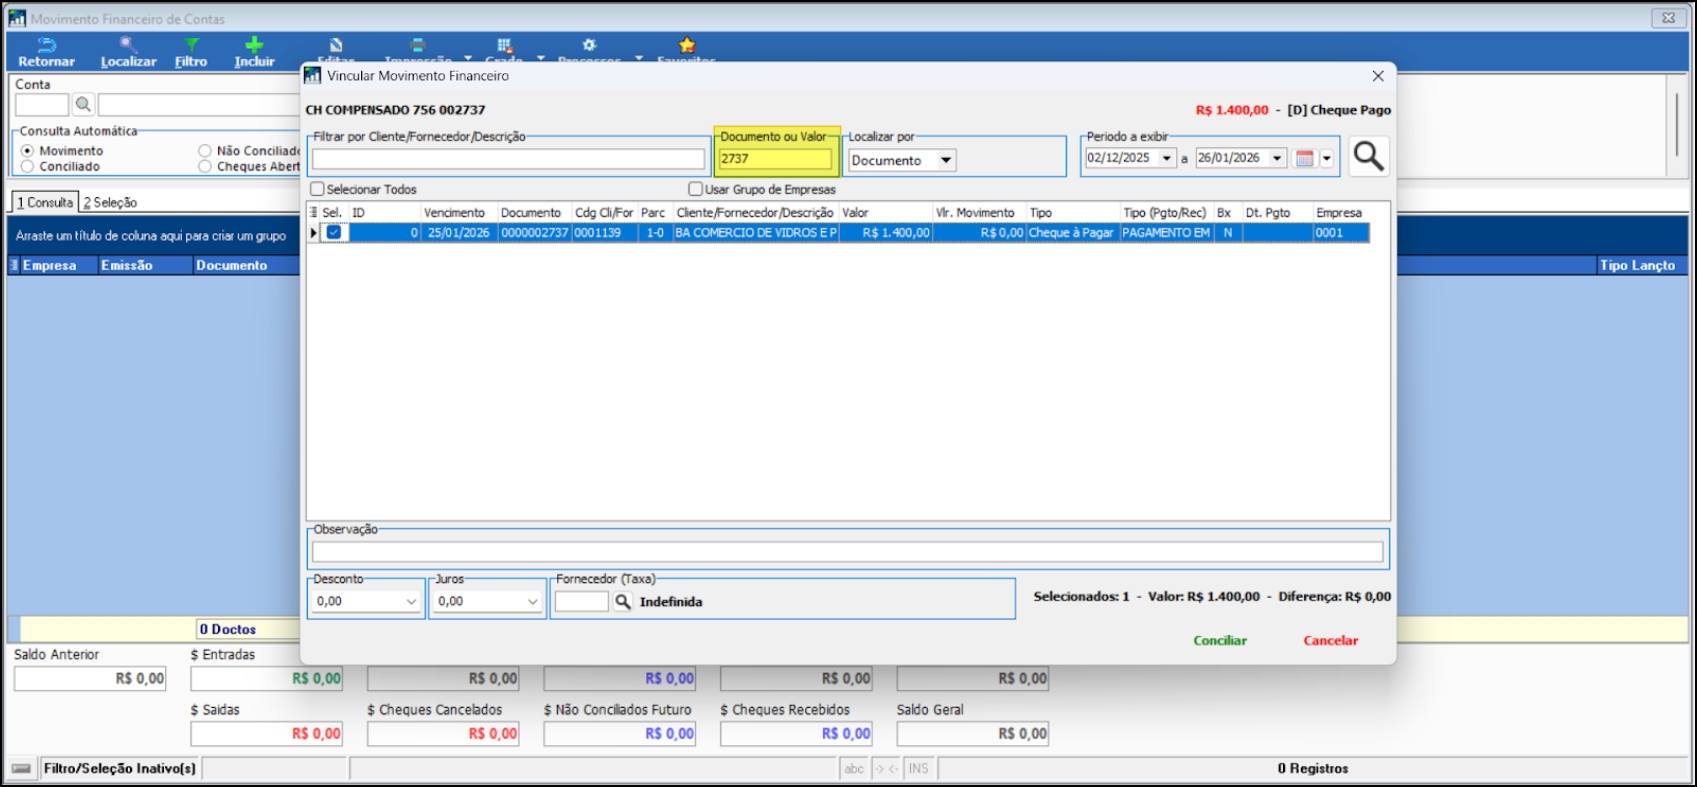Click the Incluir plus icon
Viewport: 1697px width, 787px height.
click(254, 45)
